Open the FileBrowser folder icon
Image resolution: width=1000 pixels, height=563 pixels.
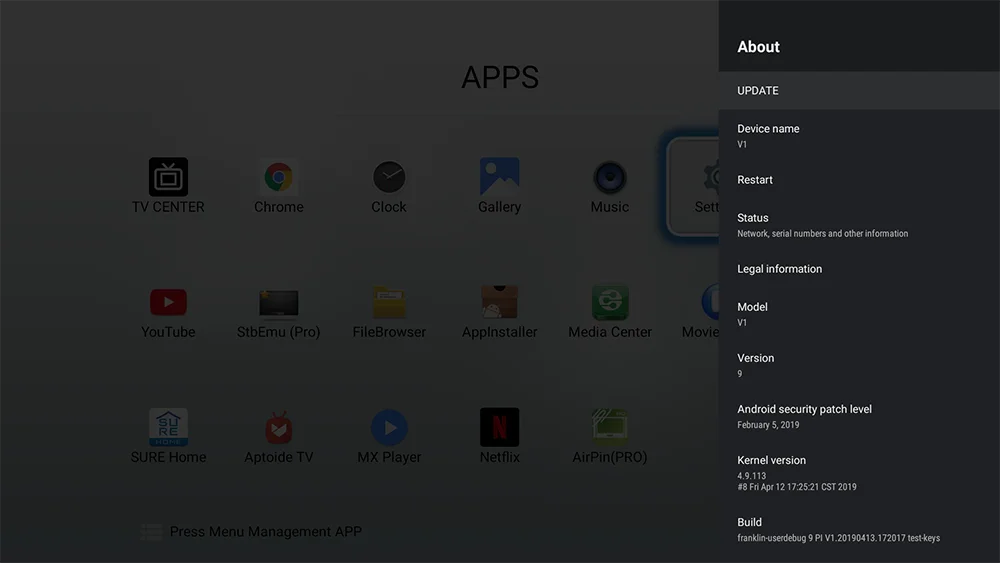[x=389, y=302]
